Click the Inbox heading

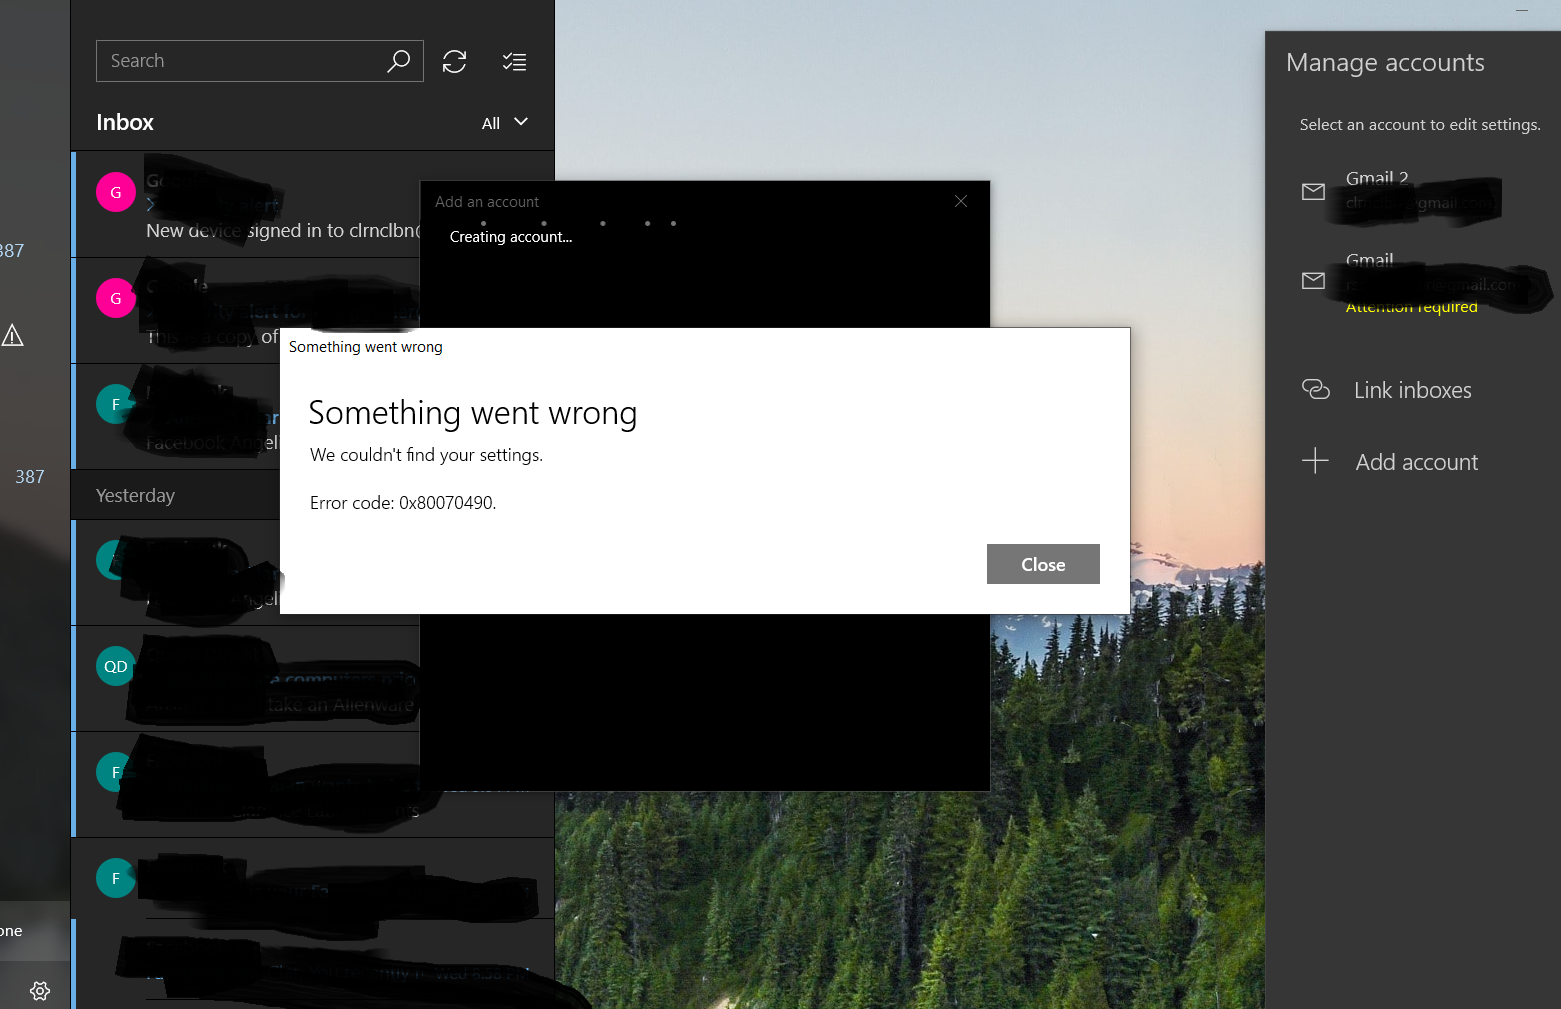[x=125, y=122]
